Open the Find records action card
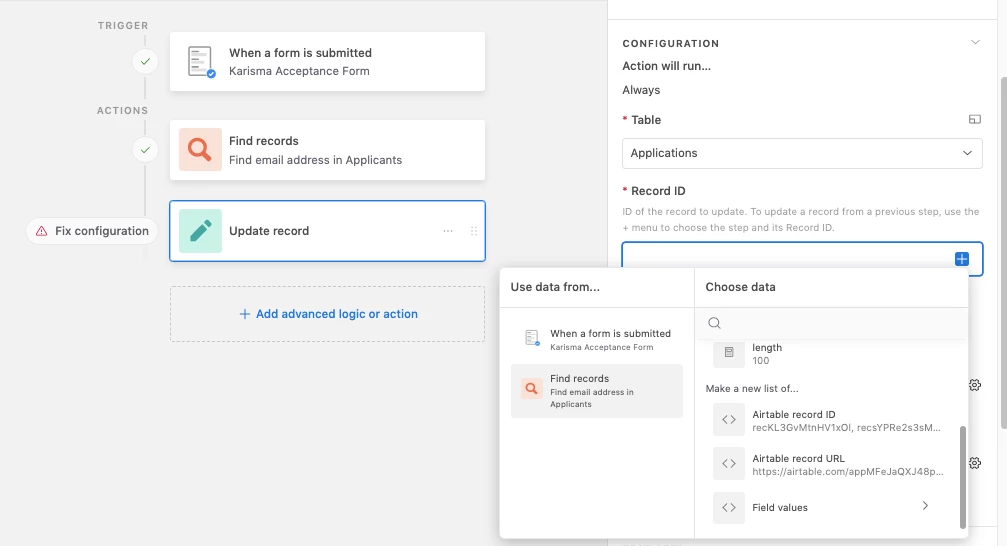This screenshot has height=546, width=1007. click(327, 150)
